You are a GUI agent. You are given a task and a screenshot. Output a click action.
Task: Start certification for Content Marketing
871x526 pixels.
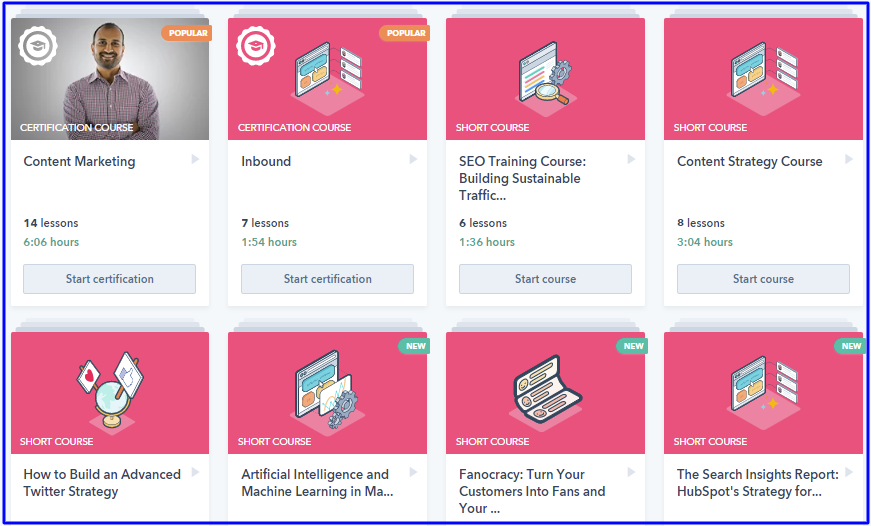pos(110,279)
